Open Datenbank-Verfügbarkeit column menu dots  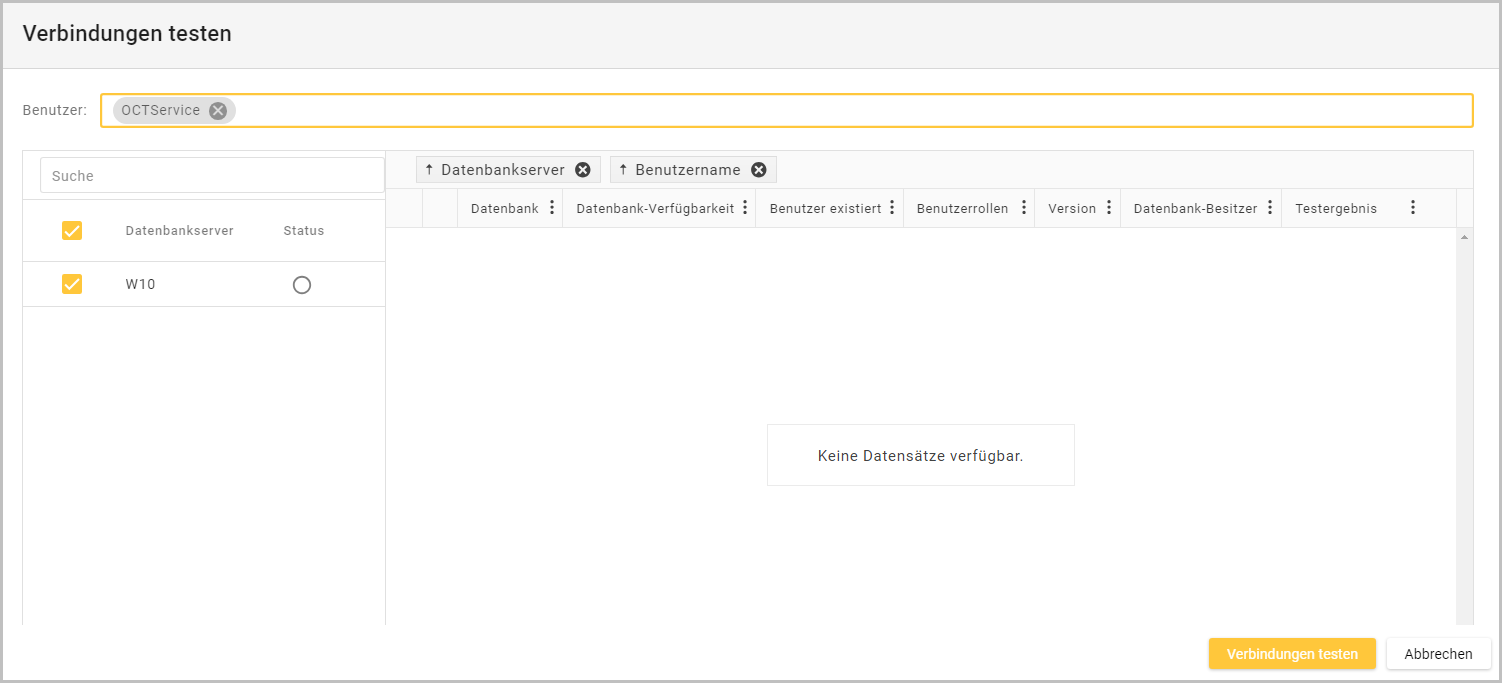(x=745, y=208)
